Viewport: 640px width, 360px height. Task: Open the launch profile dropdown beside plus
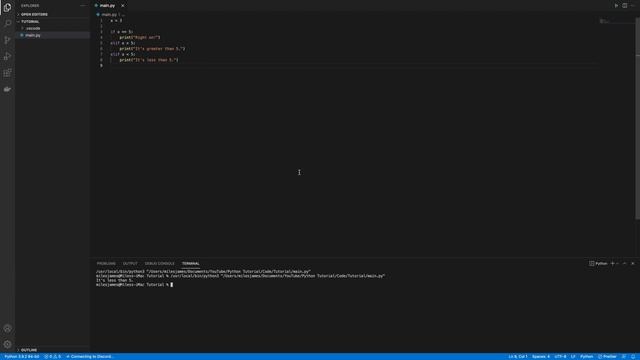[x=618, y=264]
